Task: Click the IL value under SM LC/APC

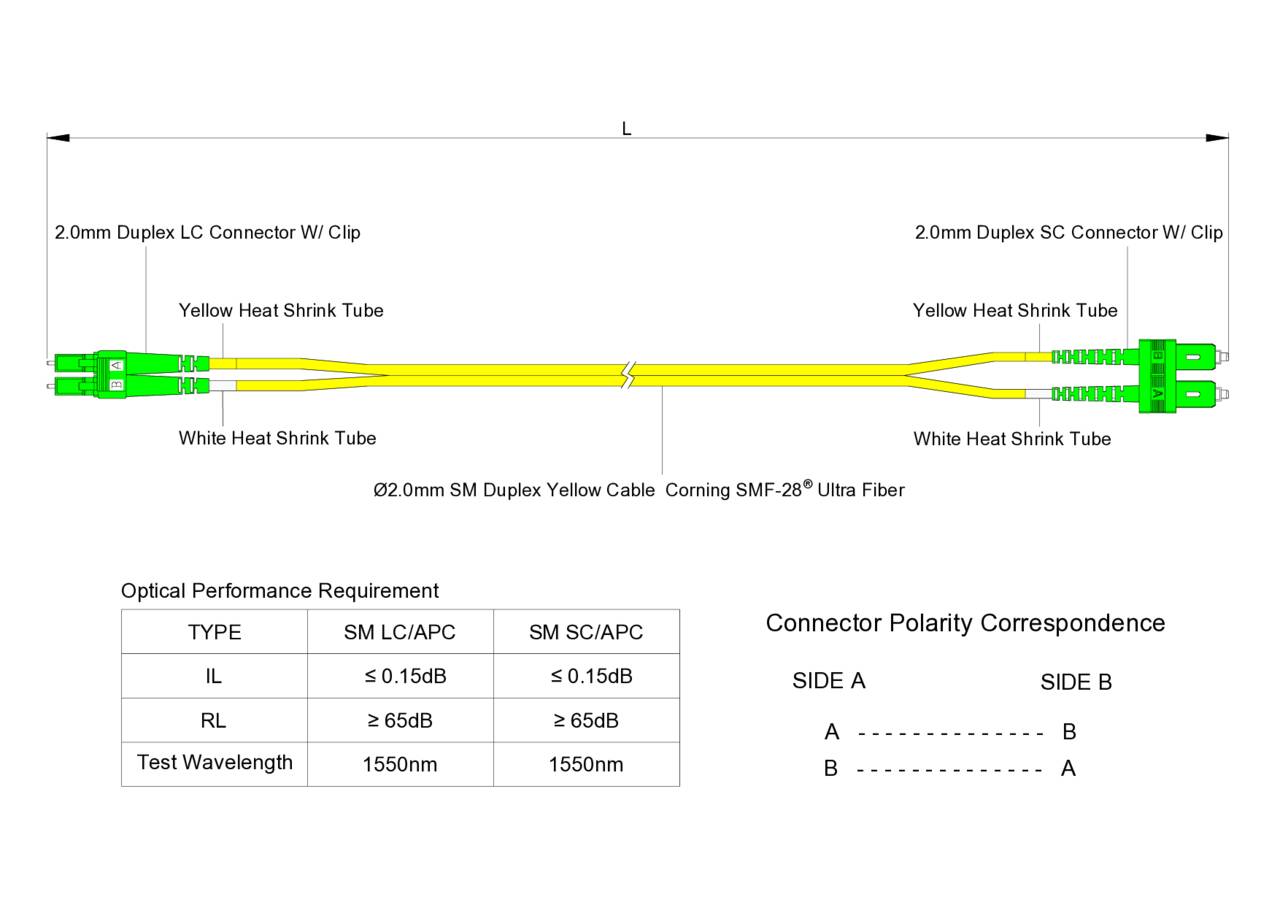Action: (400, 676)
